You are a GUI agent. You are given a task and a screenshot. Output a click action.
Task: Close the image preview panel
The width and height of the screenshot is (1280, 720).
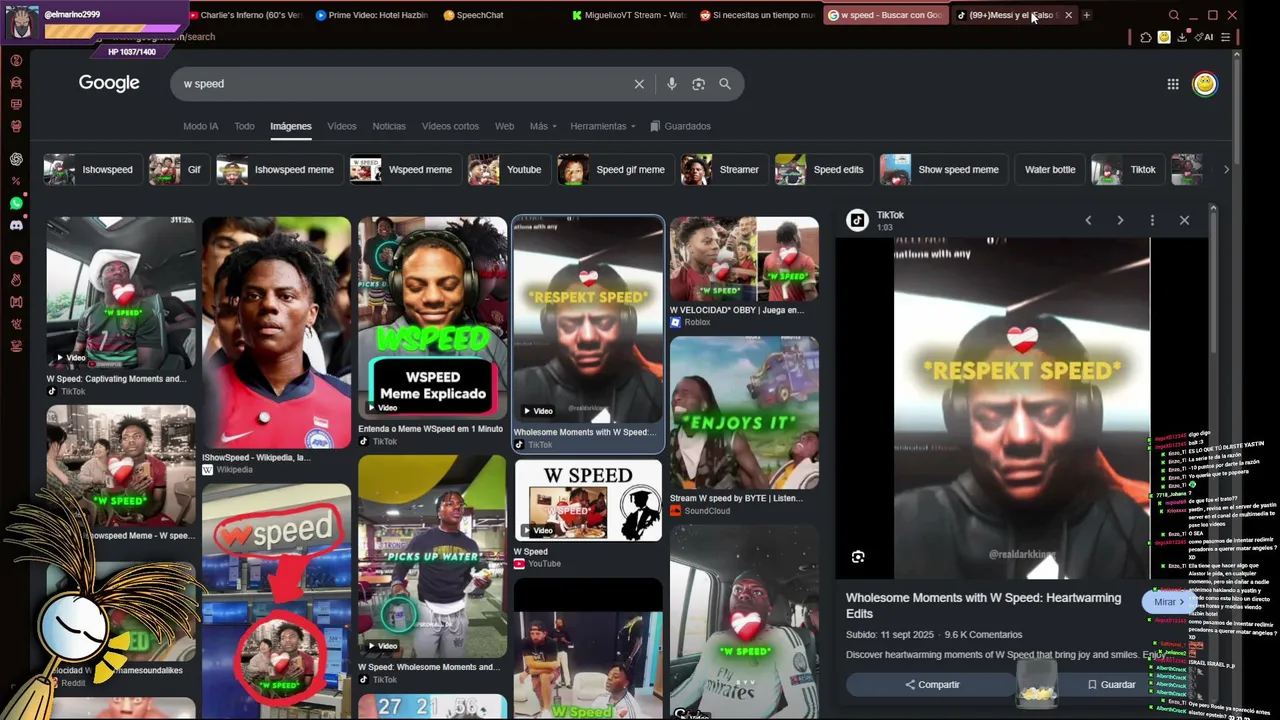1184,220
